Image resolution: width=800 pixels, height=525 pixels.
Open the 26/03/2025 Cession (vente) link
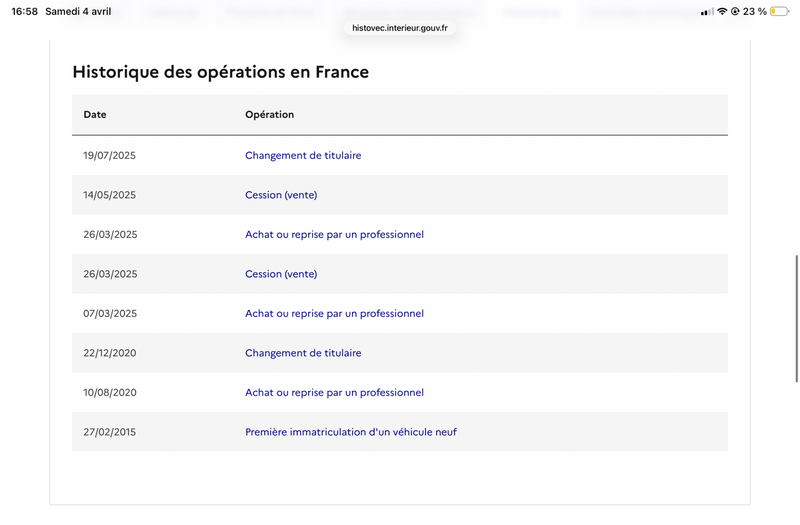(x=281, y=274)
